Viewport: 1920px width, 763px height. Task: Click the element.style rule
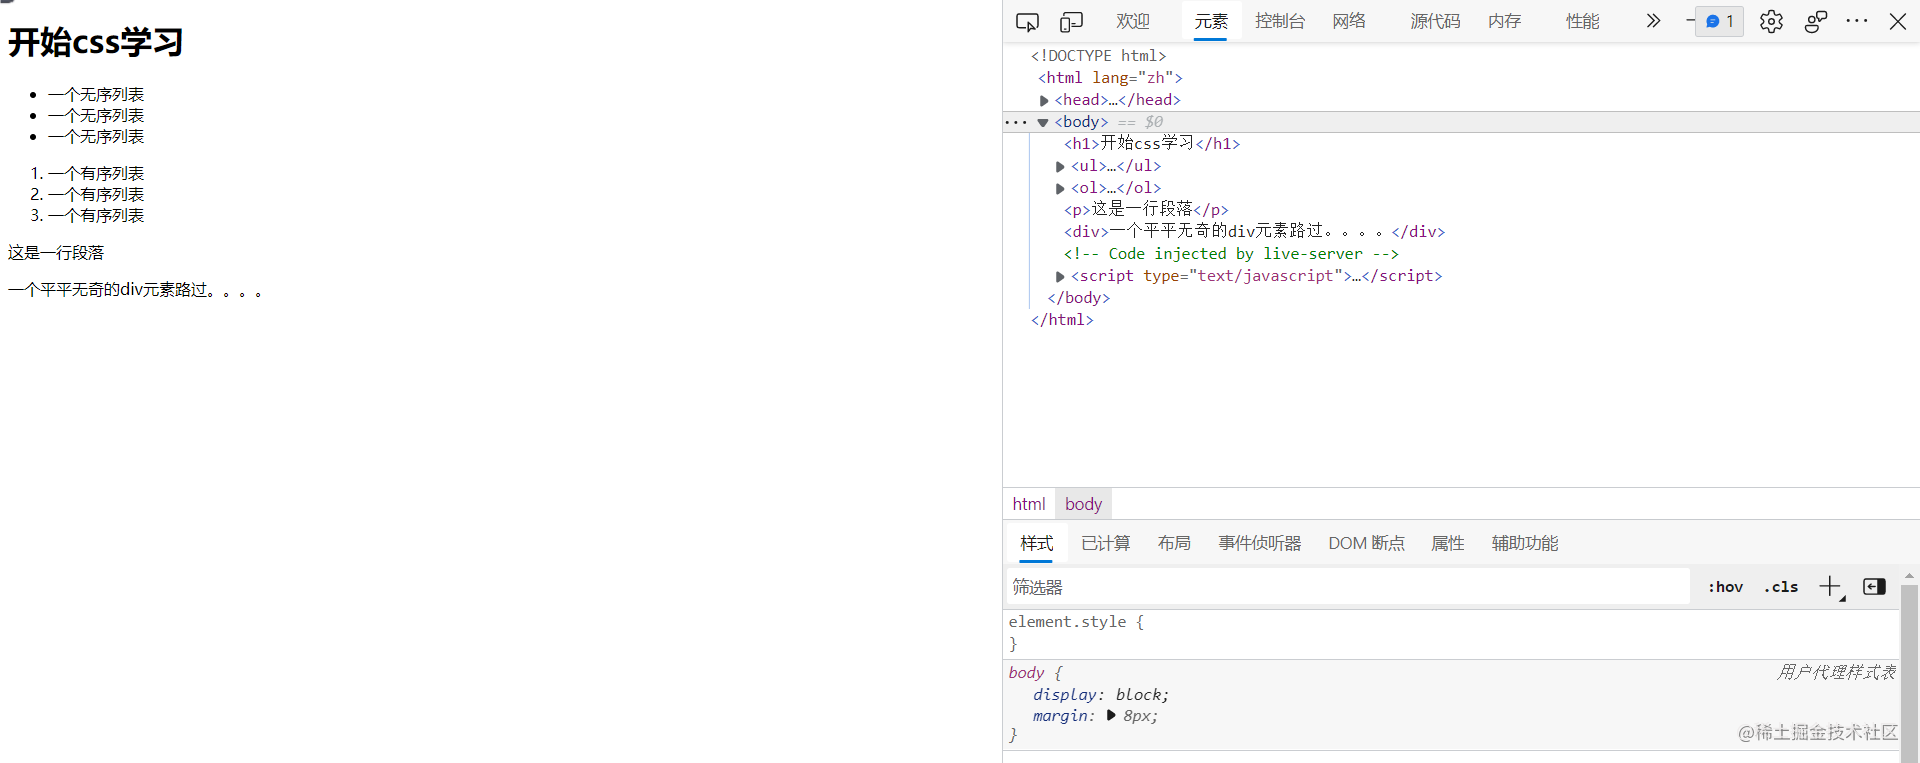point(1076,622)
